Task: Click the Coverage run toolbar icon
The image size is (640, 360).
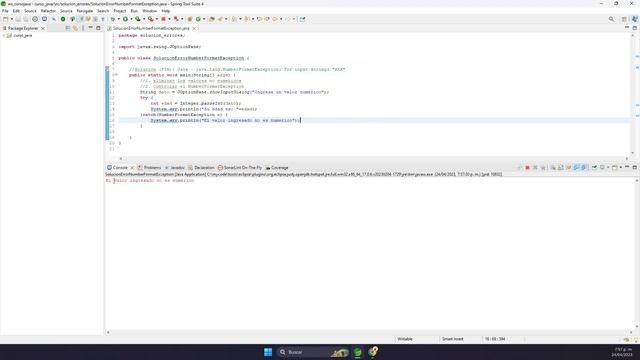Action: (138, 19)
